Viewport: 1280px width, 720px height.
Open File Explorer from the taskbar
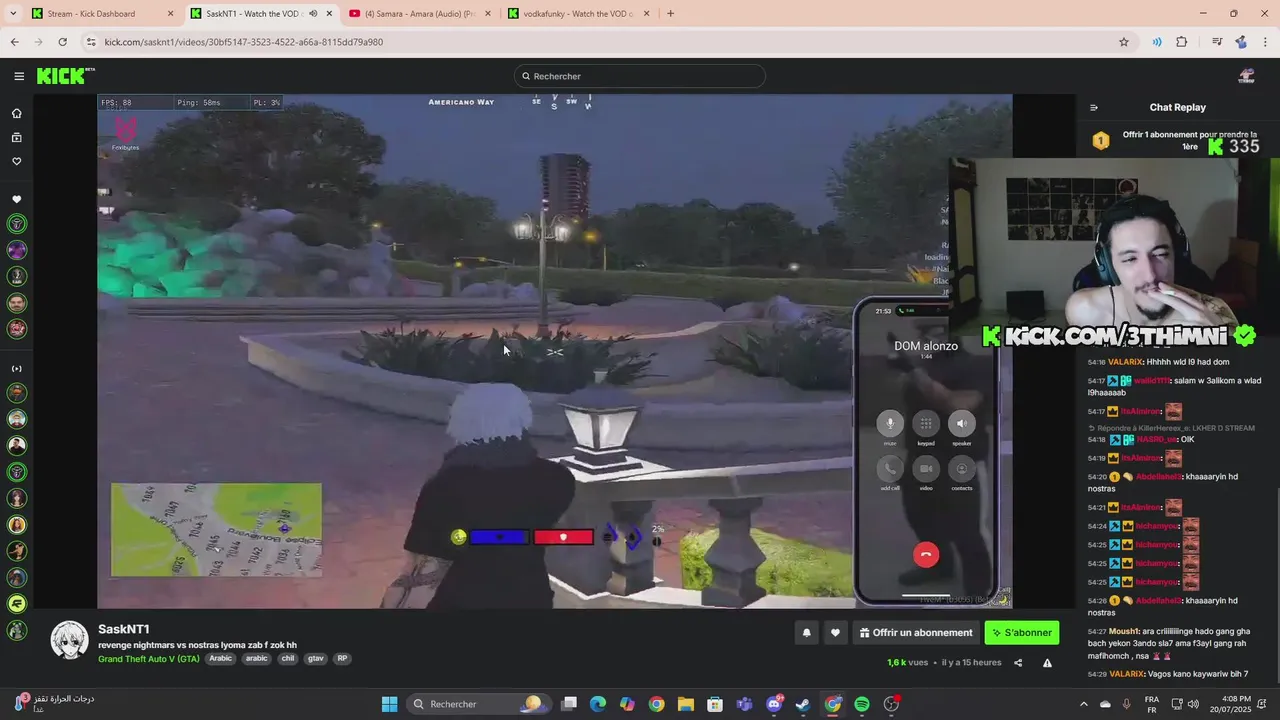[686, 704]
